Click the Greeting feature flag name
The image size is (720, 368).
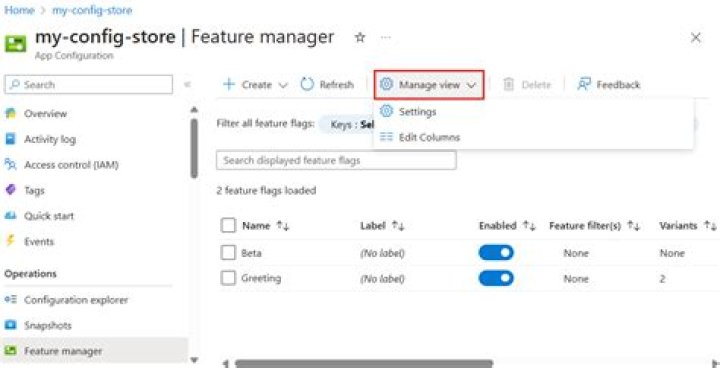point(261,278)
